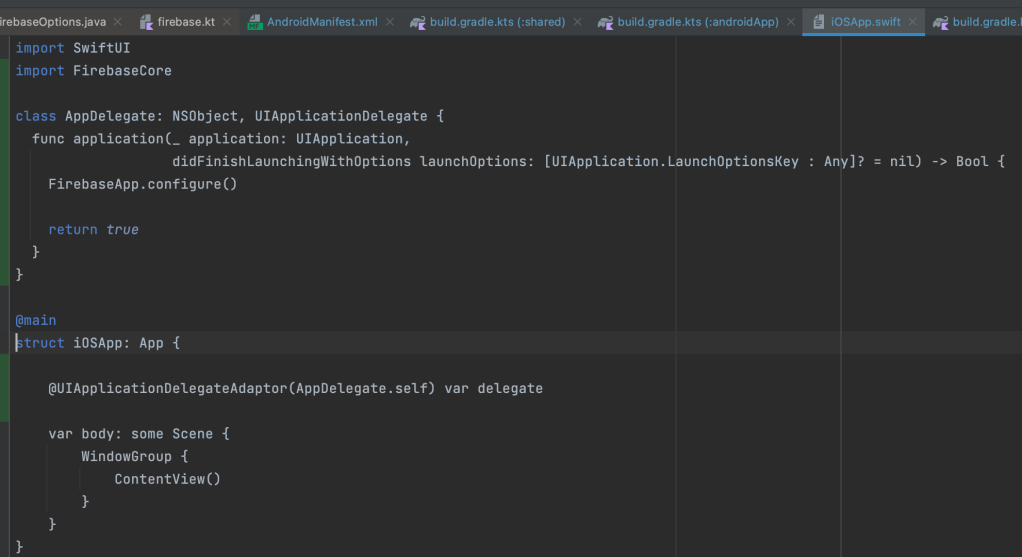Image resolution: width=1022 pixels, height=557 pixels.
Task: Click Gradle elephant icon on build.gradle.kts (:androidApp)
Action: (x=605, y=21)
